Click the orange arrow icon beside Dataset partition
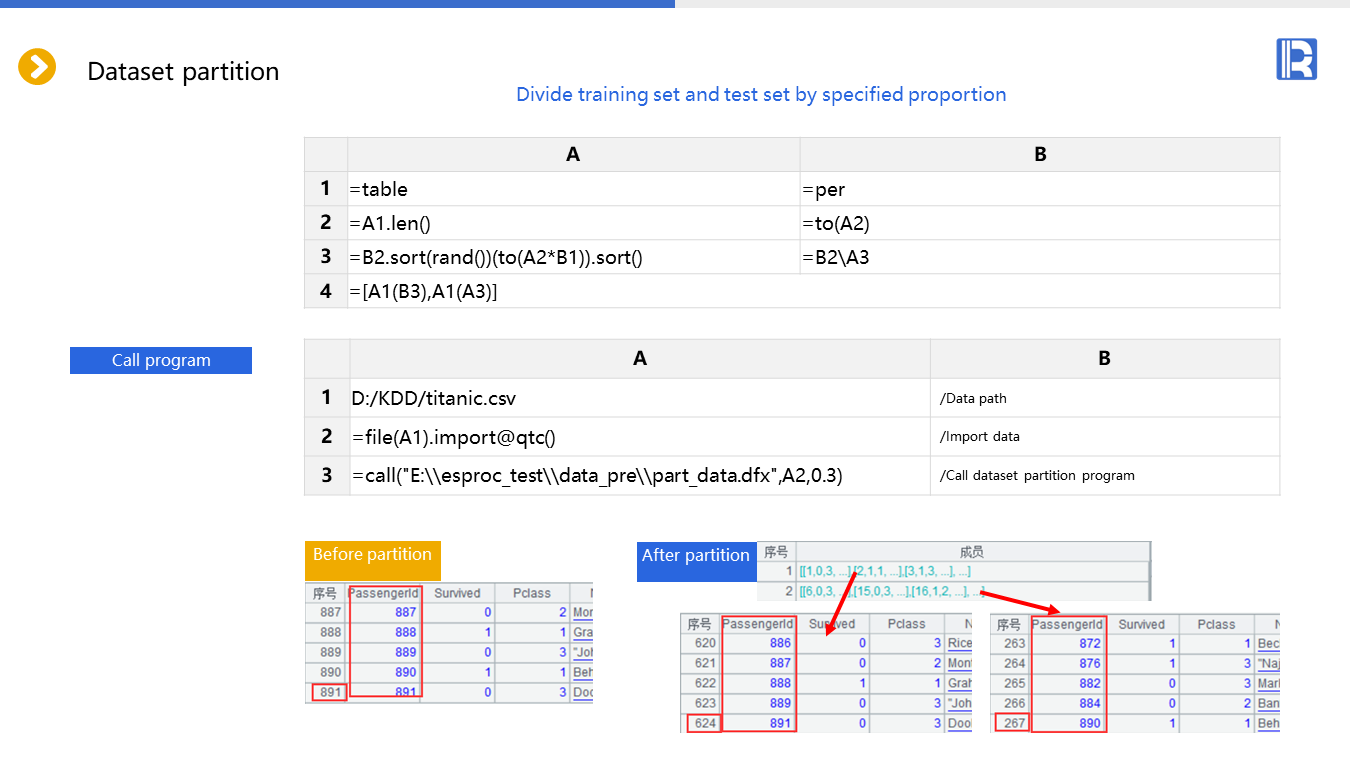Image resolution: width=1350 pixels, height=759 pixels. pyautogui.click(x=37, y=67)
